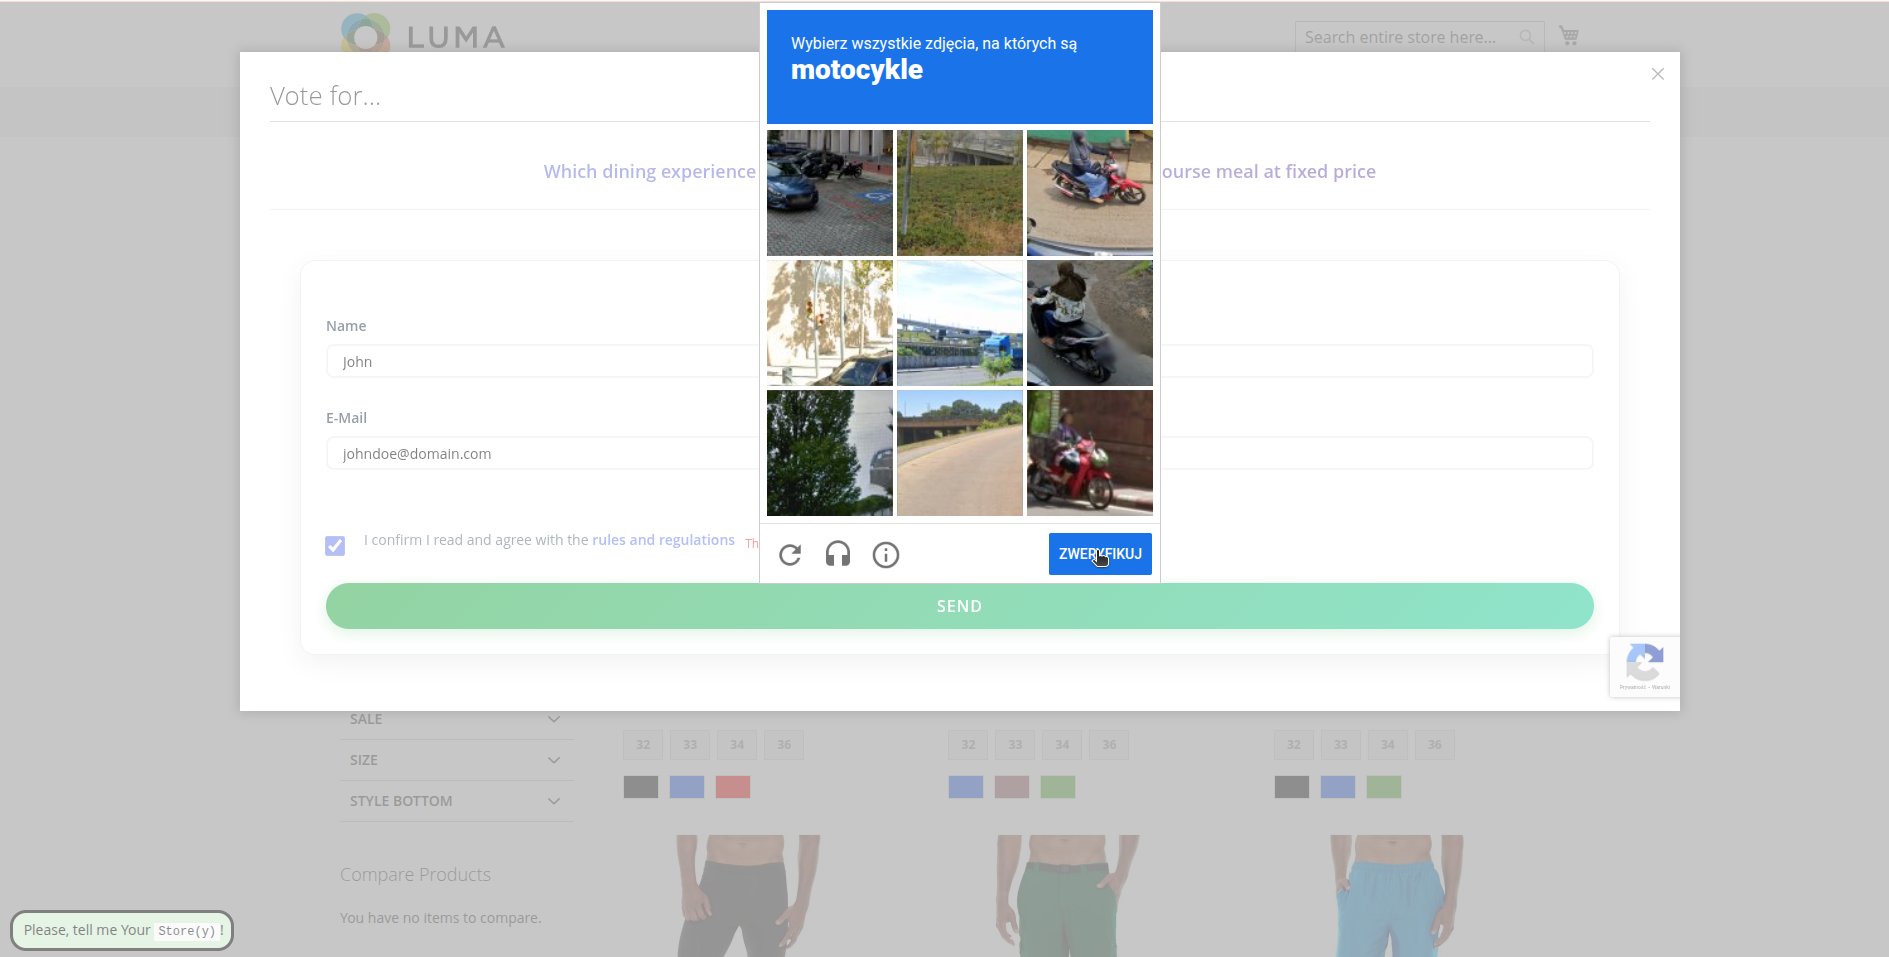Image resolution: width=1889 pixels, height=957 pixels.
Task: Close the Vote for dialog
Action: (x=1658, y=74)
